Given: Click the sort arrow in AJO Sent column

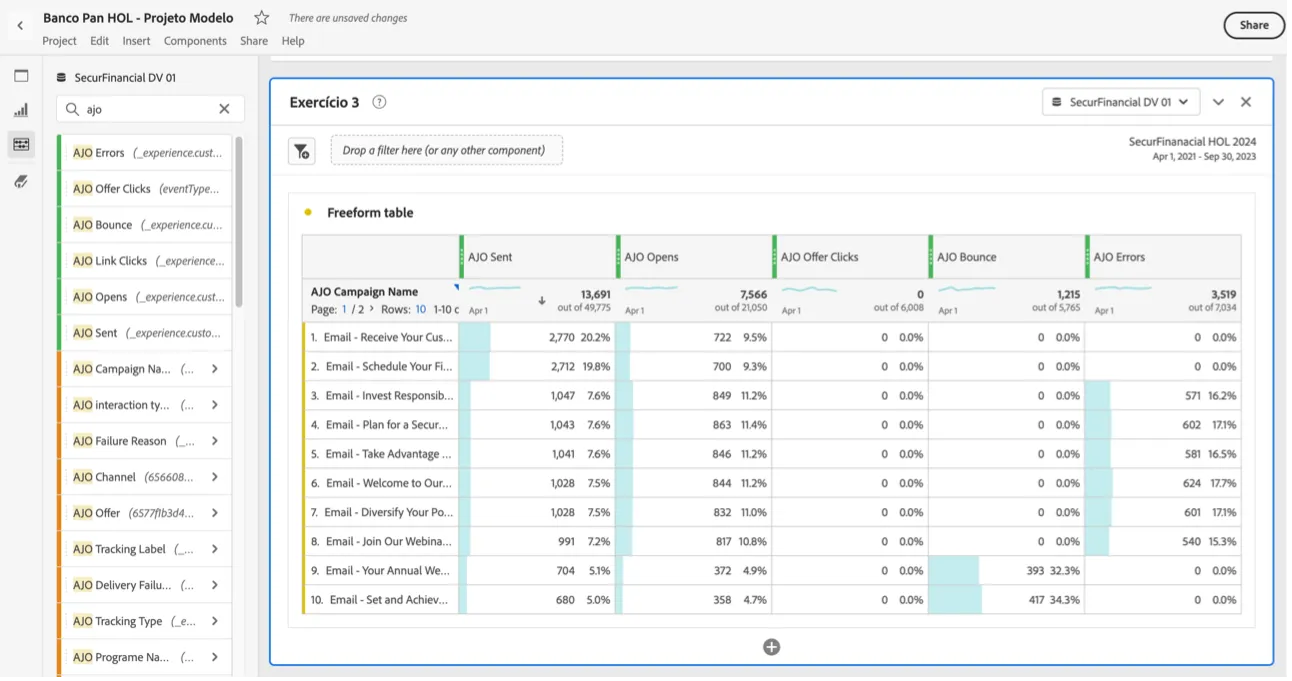Looking at the screenshot, I should click(541, 300).
